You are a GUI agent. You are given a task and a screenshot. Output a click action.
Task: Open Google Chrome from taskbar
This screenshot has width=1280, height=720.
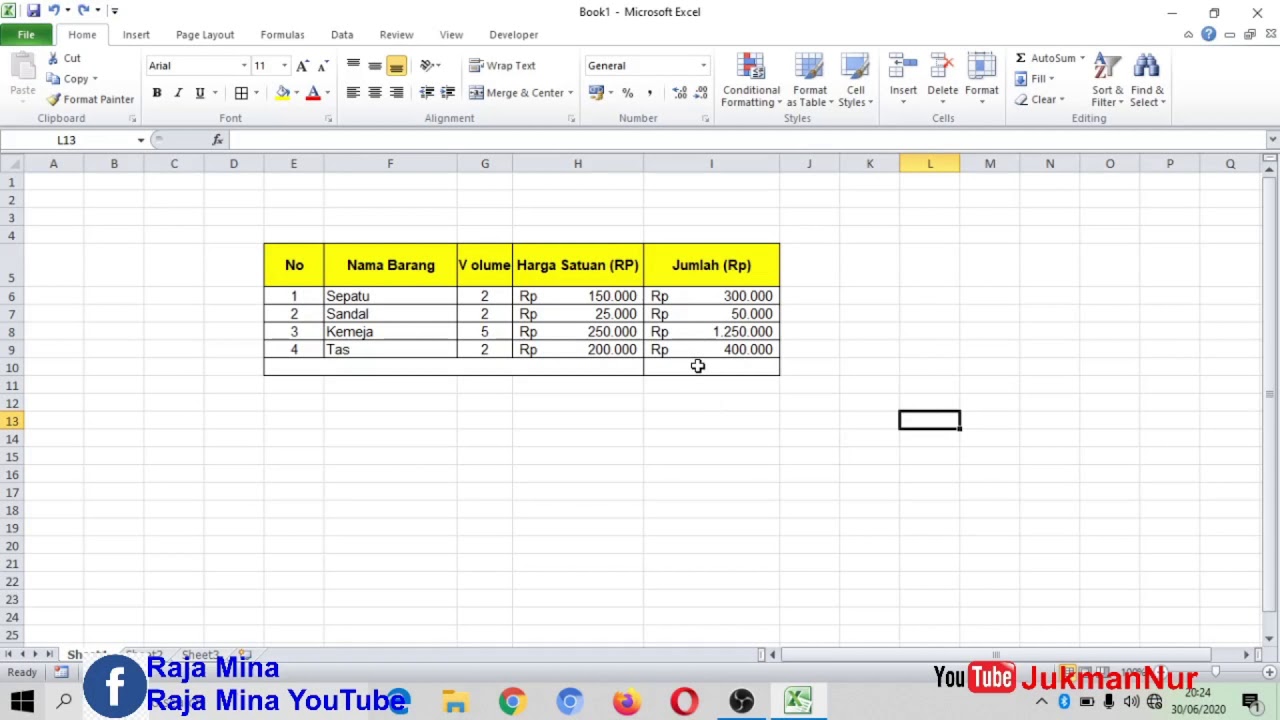512,701
